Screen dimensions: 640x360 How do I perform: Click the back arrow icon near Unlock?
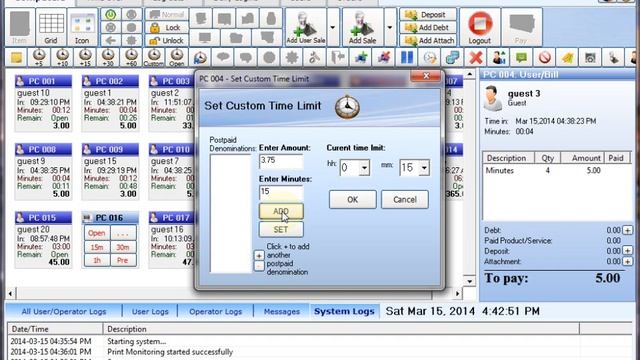tap(111, 40)
